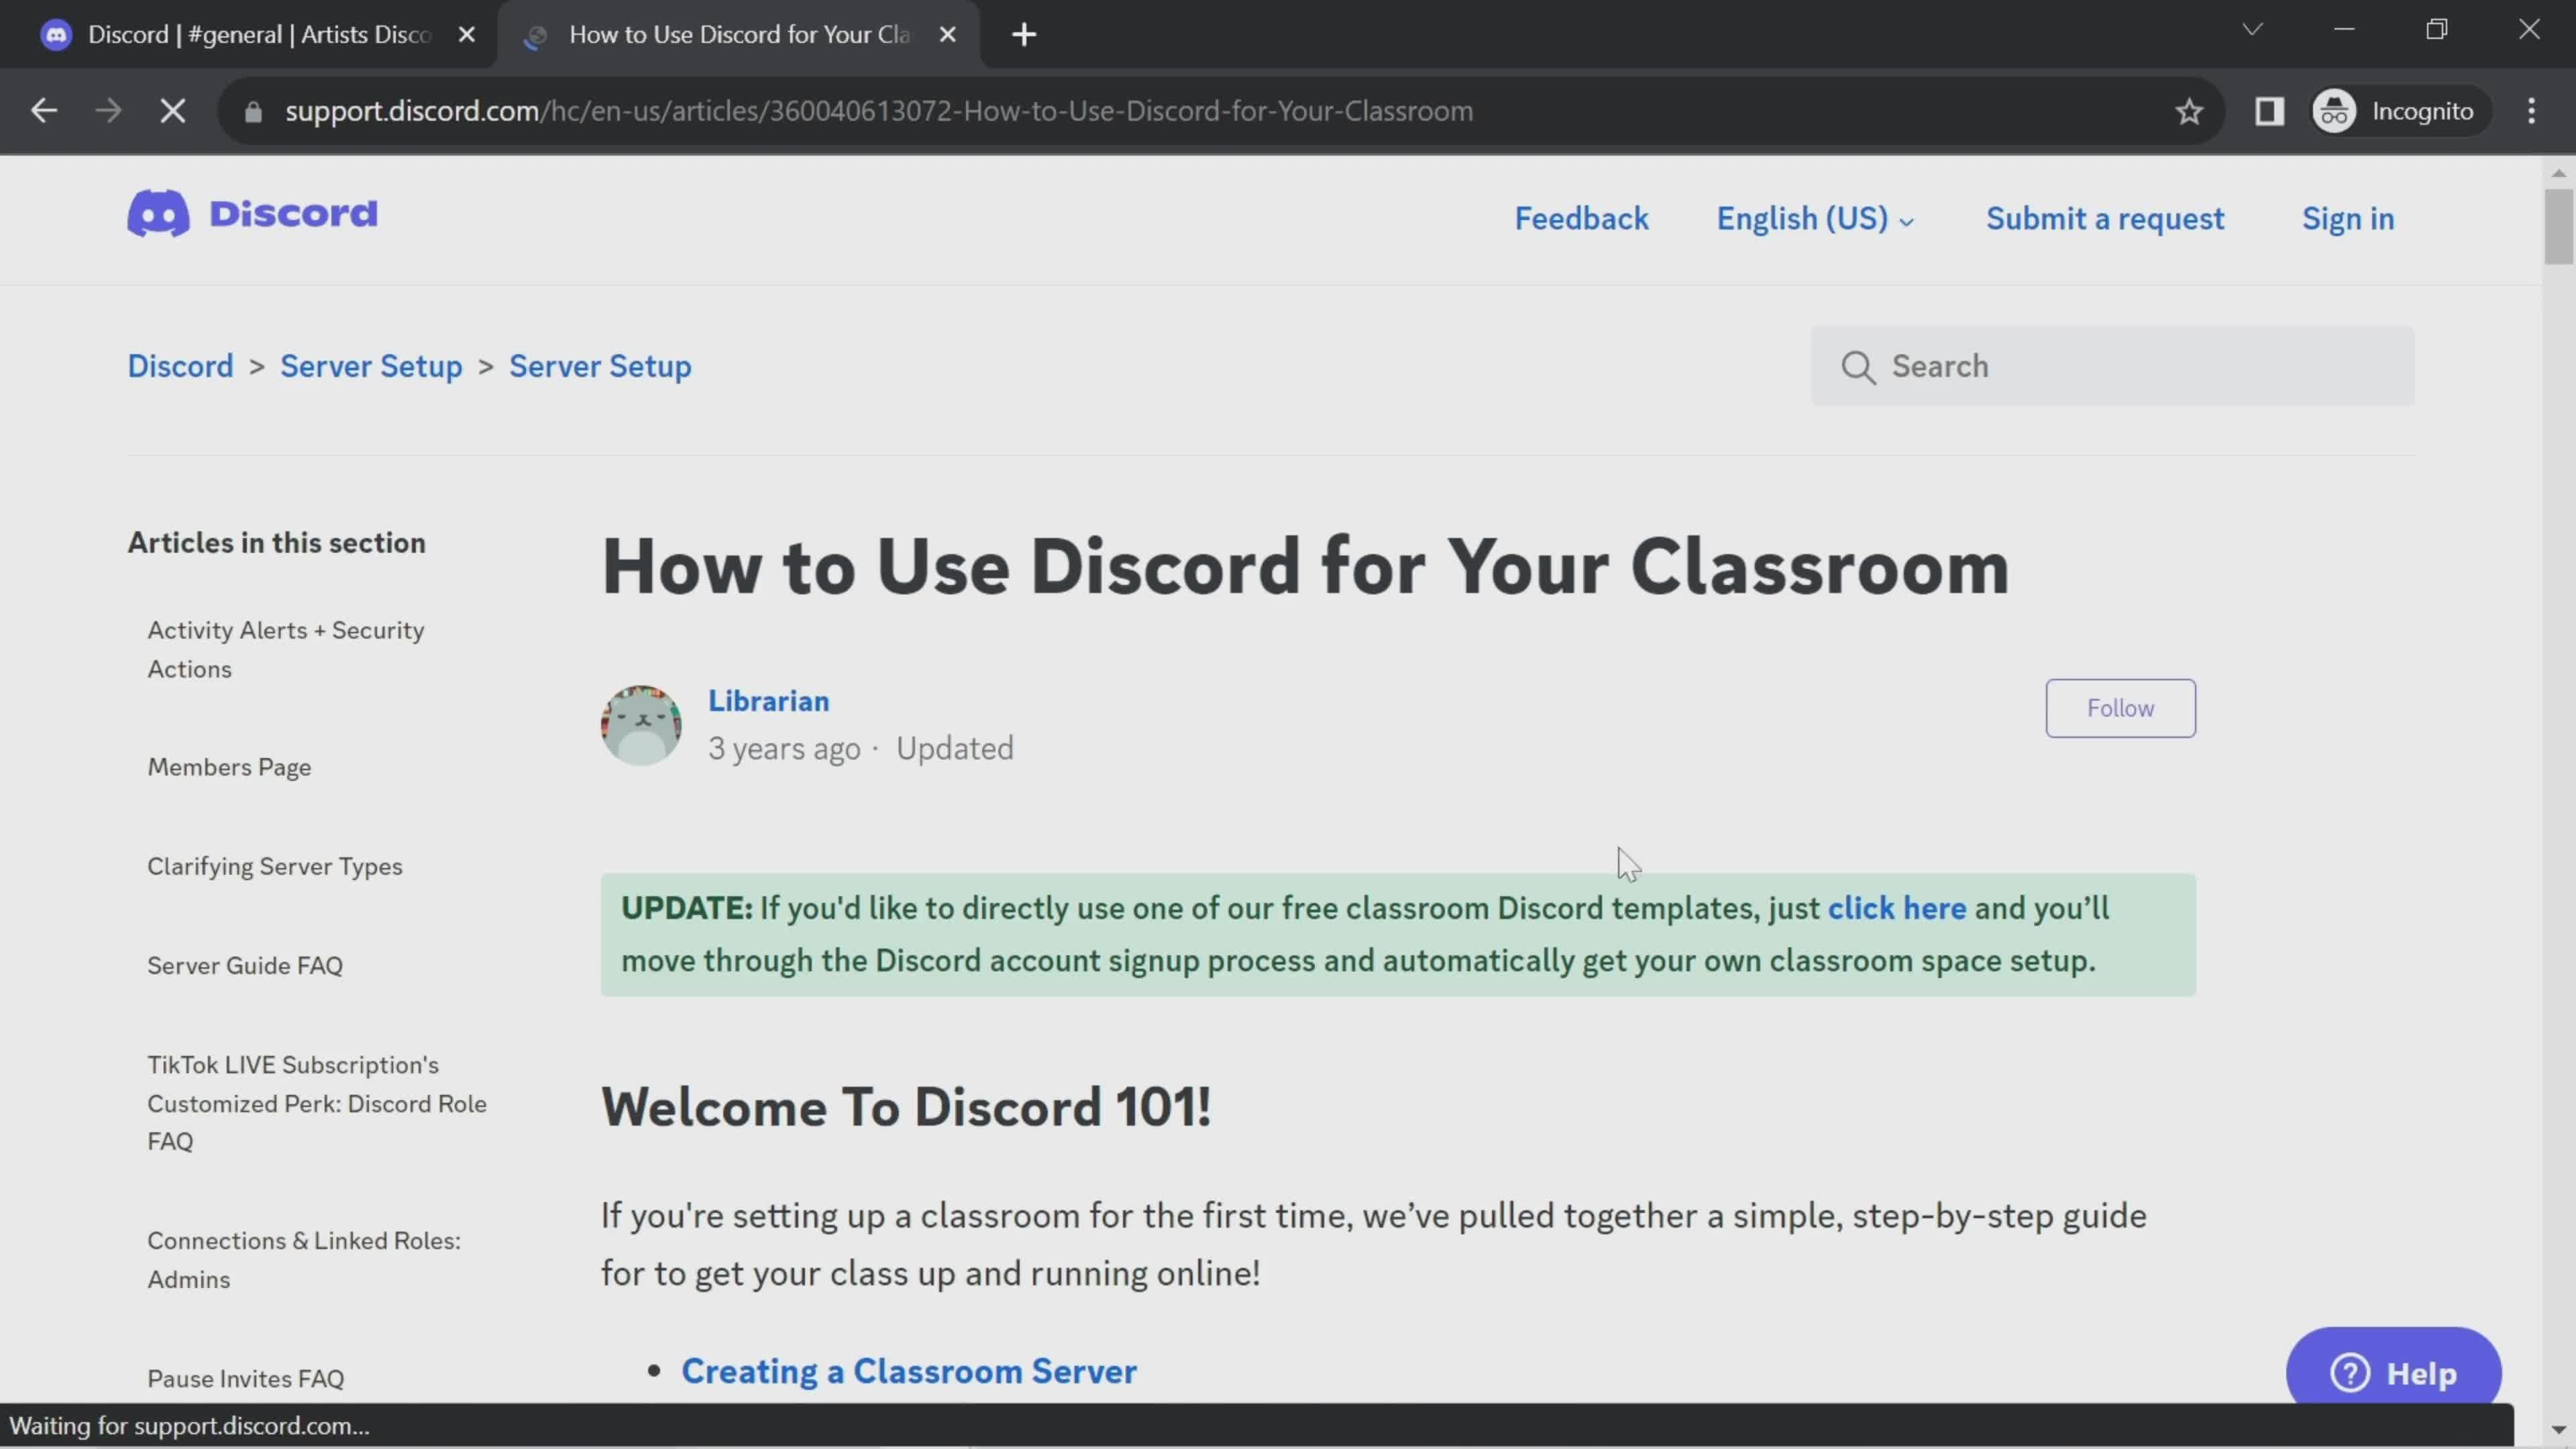Click the 'Welcome To Discord 101!' heading
2576x1449 pixels.
pyautogui.click(x=906, y=1107)
